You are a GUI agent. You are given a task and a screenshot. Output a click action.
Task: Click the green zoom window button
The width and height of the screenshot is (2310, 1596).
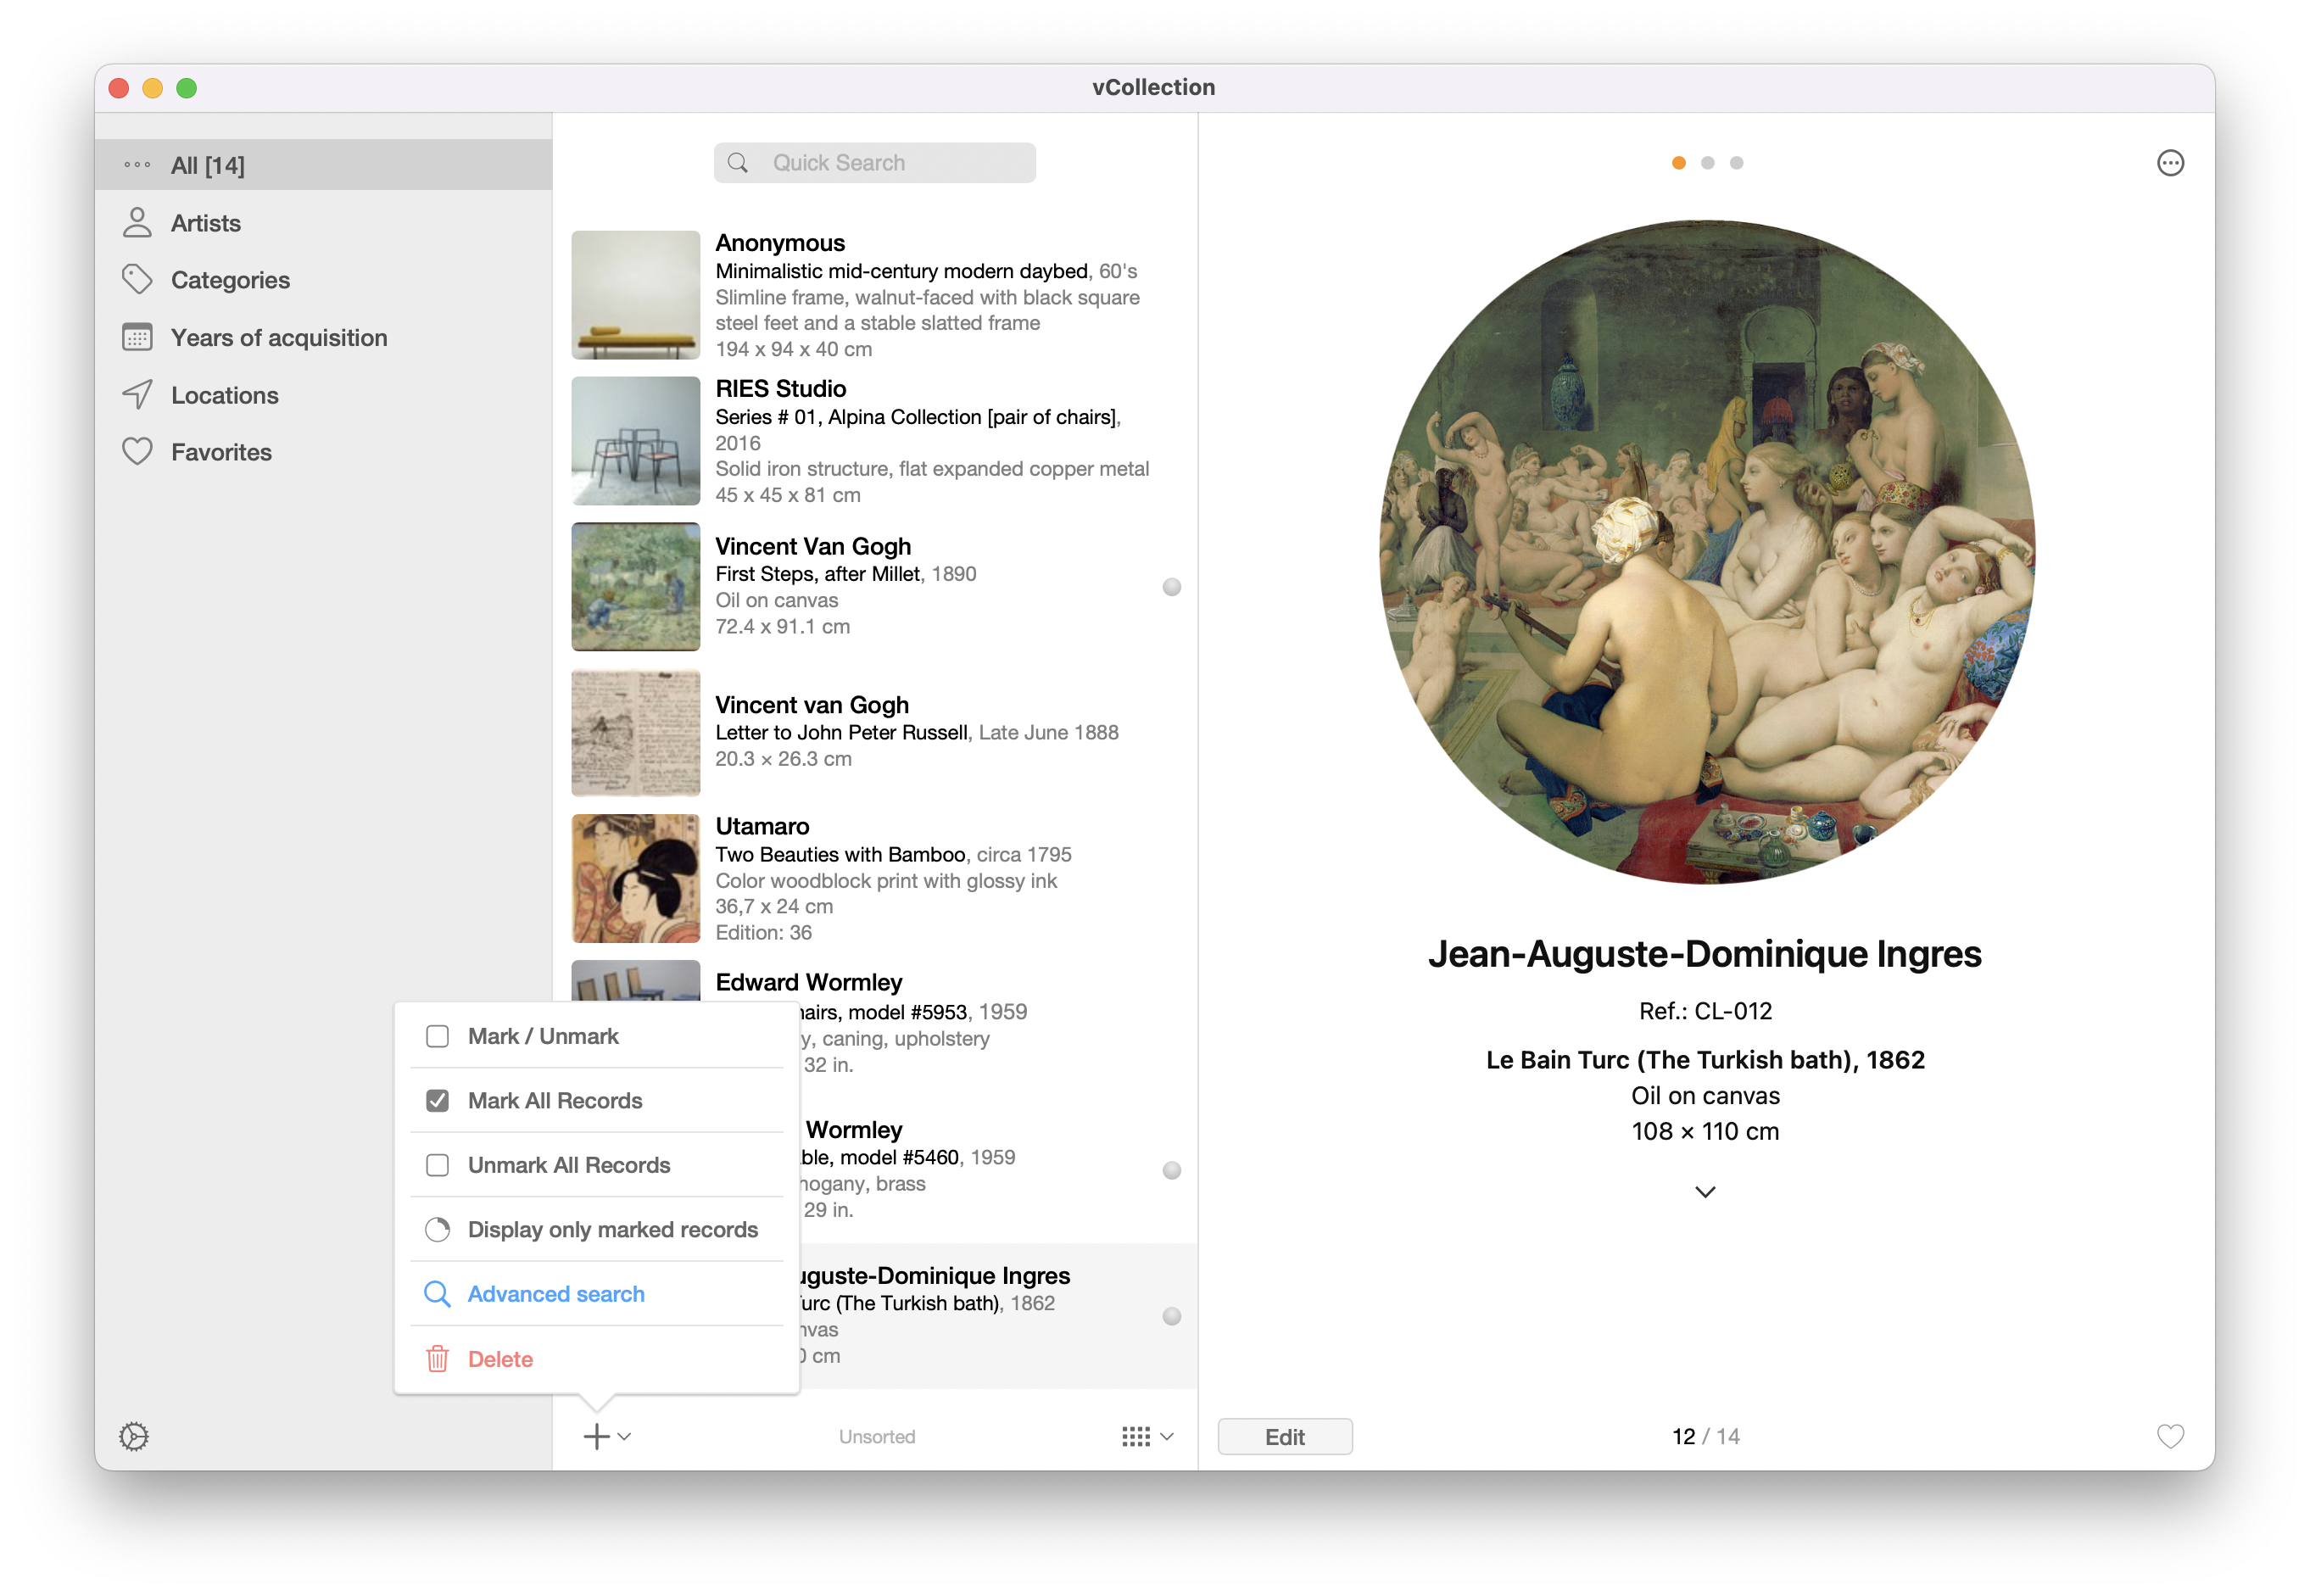(x=187, y=88)
